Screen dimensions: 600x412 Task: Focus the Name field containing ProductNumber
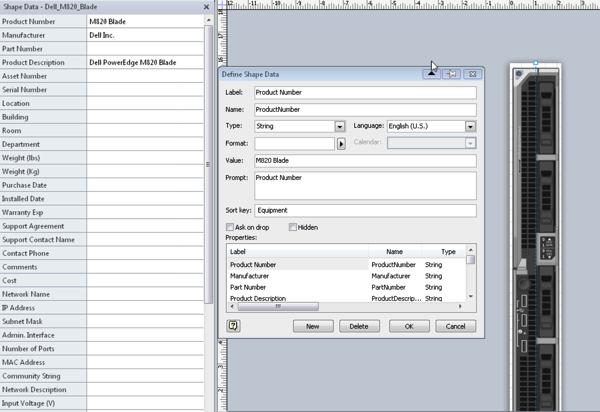(365, 110)
